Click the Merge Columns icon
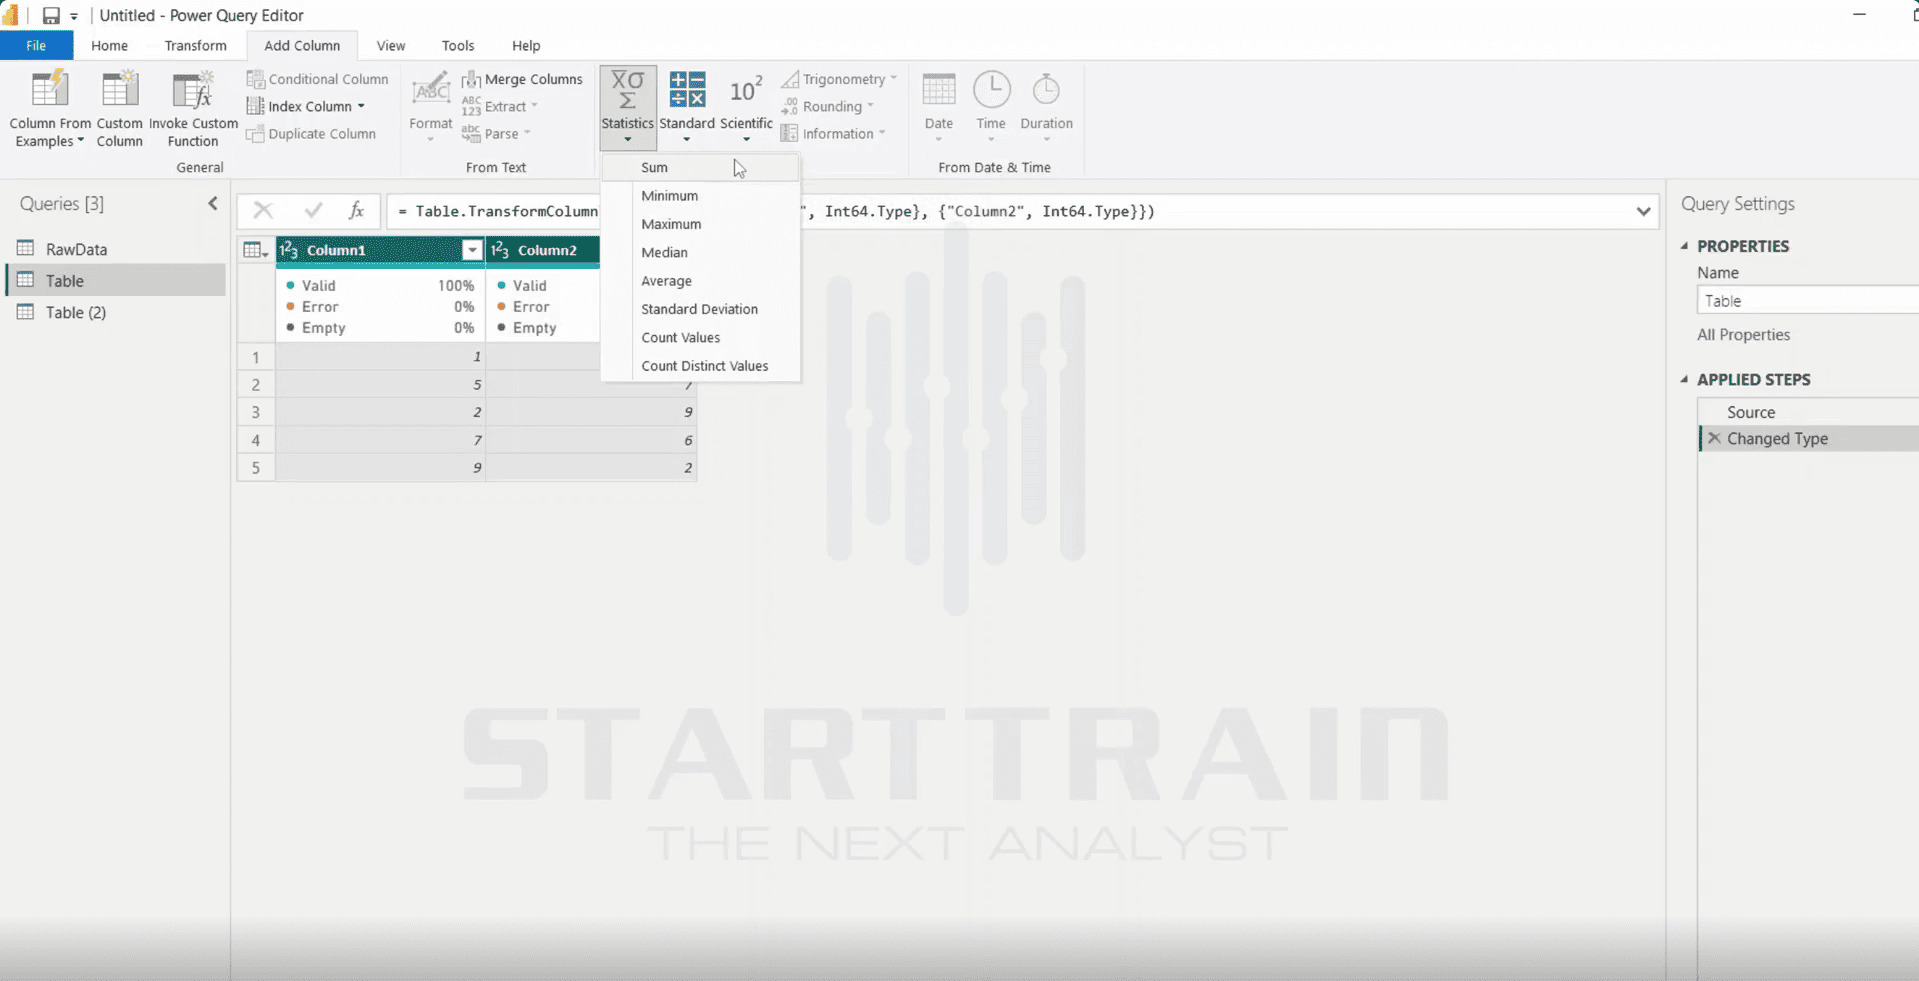This screenshot has height=981, width=1919. [x=471, y=79]
